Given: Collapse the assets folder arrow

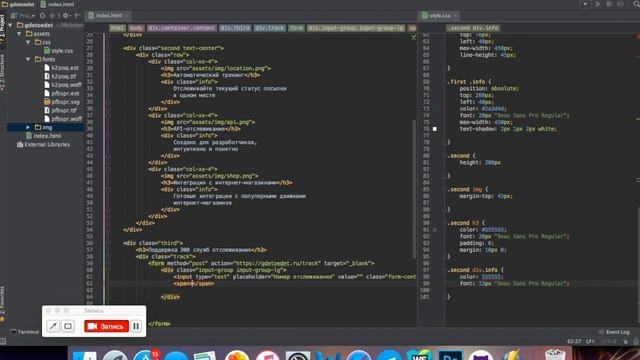Looking at the screenshot, I should coord(19,34).
